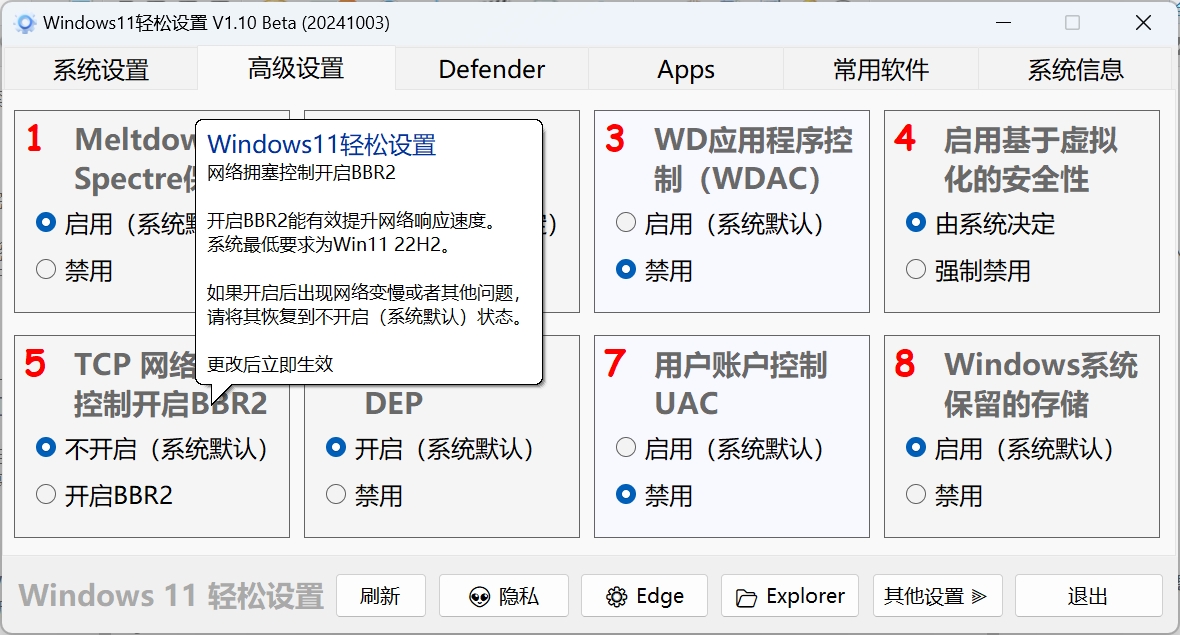Select the 强制禁用 option
The height and width of the screenshot is (635, 1180).
pos(968,270)
